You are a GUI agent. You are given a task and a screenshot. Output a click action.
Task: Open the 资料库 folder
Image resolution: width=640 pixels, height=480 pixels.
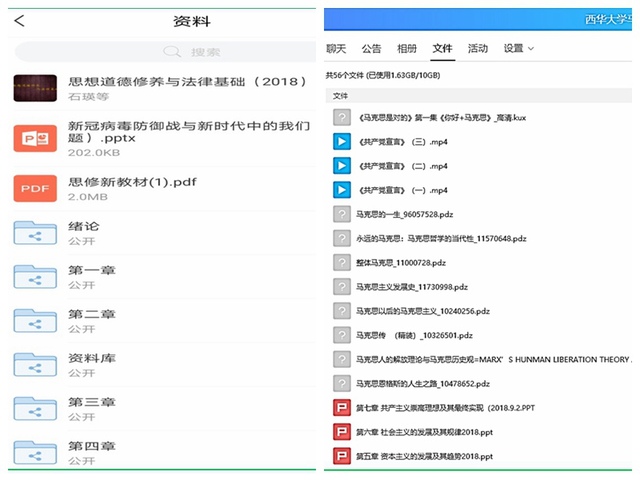coord(35,364)
